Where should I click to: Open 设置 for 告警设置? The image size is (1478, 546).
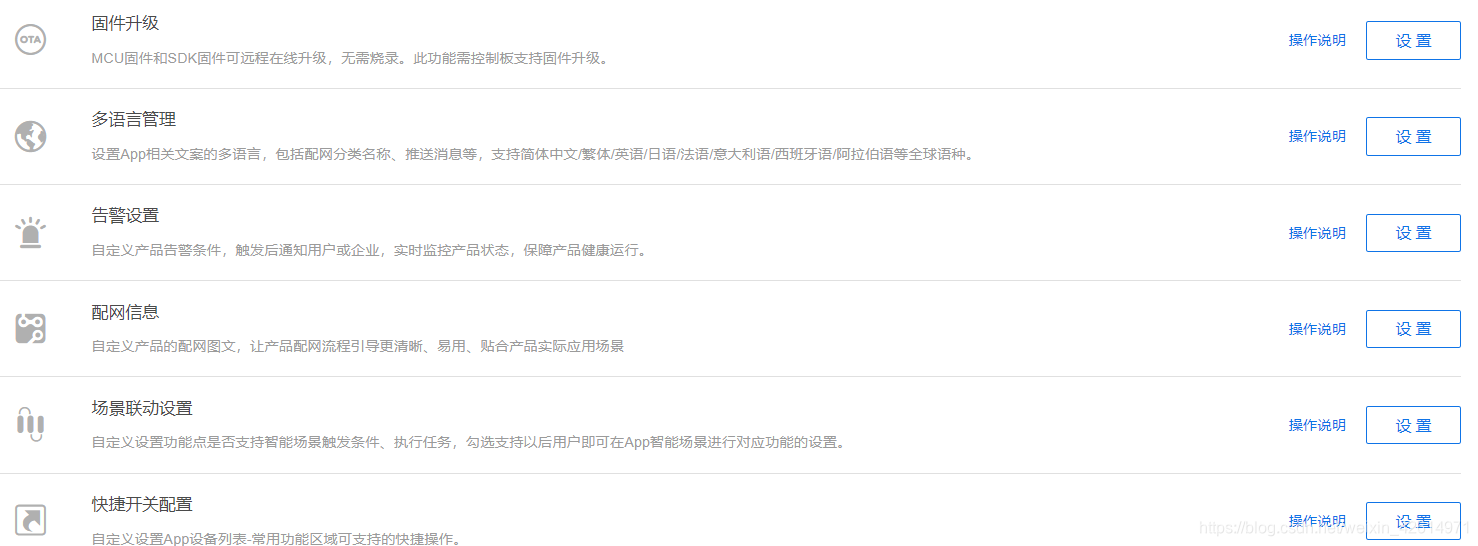pyautogui.click(x=1413, y=233)
